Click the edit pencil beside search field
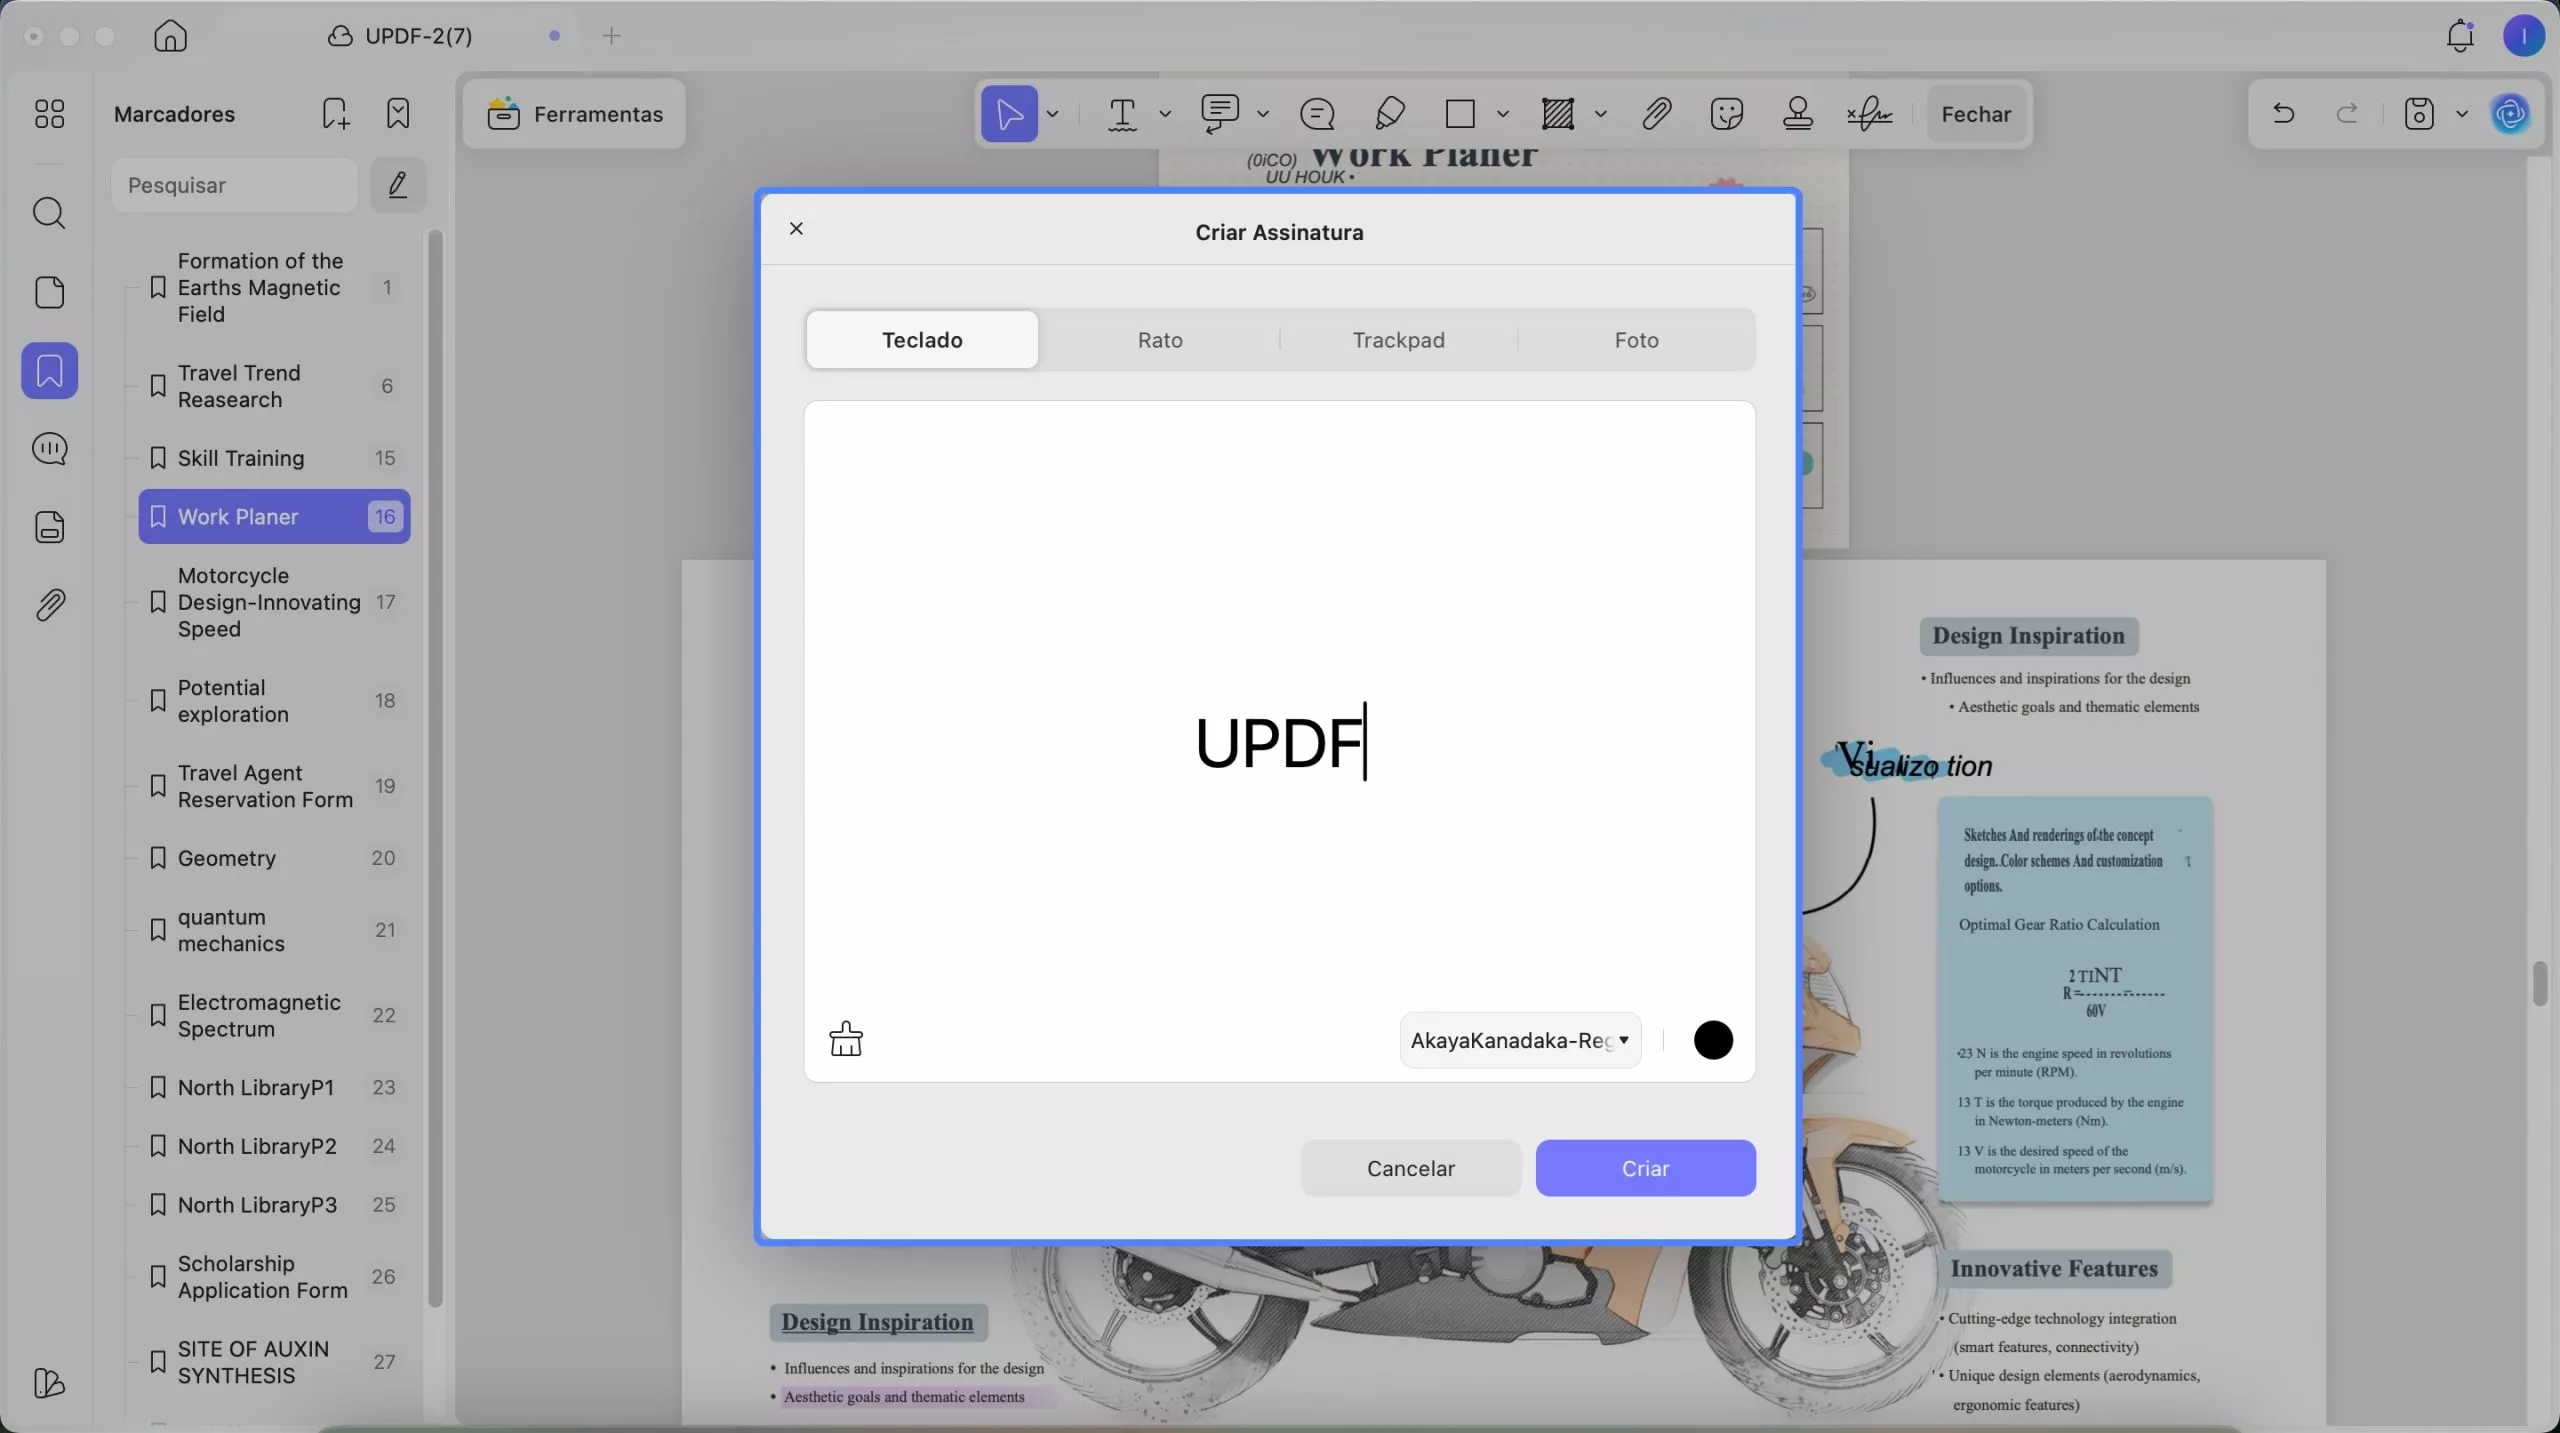 pos(398,185)
